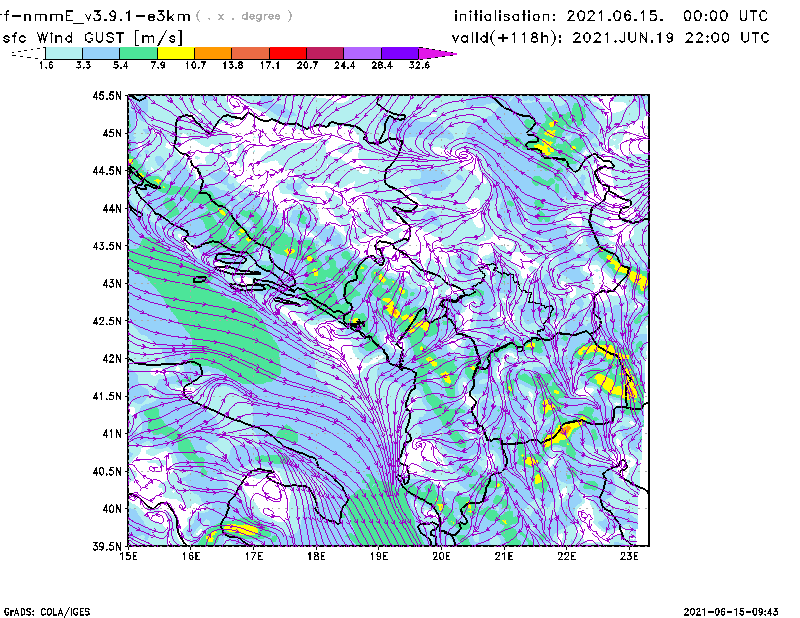Click the green 5.4–7.9 legend swatch
The image size is (800, 618).
coord(138,53)
